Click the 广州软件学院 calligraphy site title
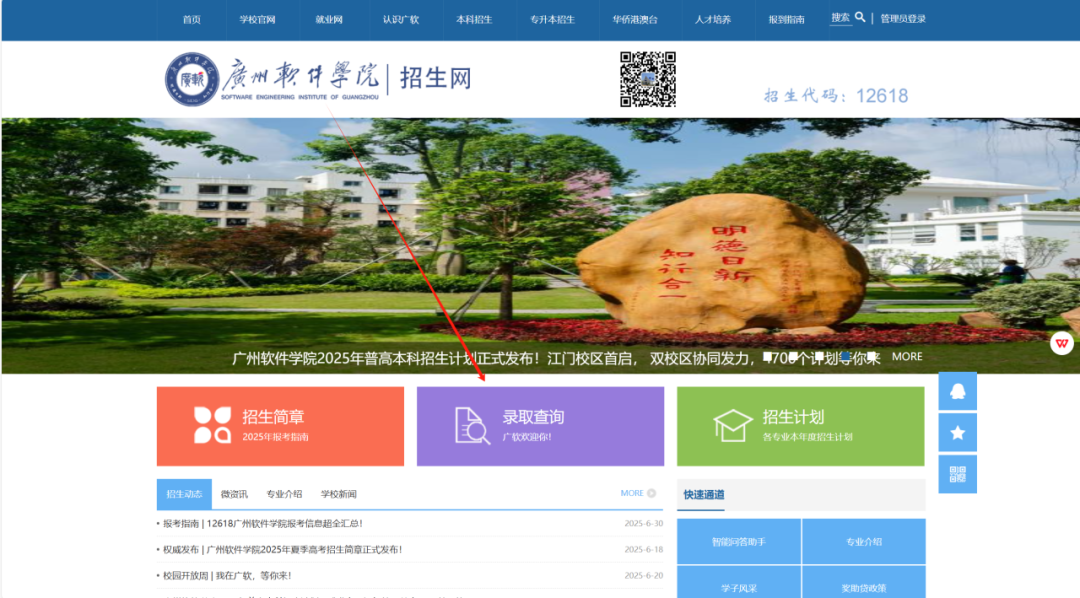 click(300, 76)
